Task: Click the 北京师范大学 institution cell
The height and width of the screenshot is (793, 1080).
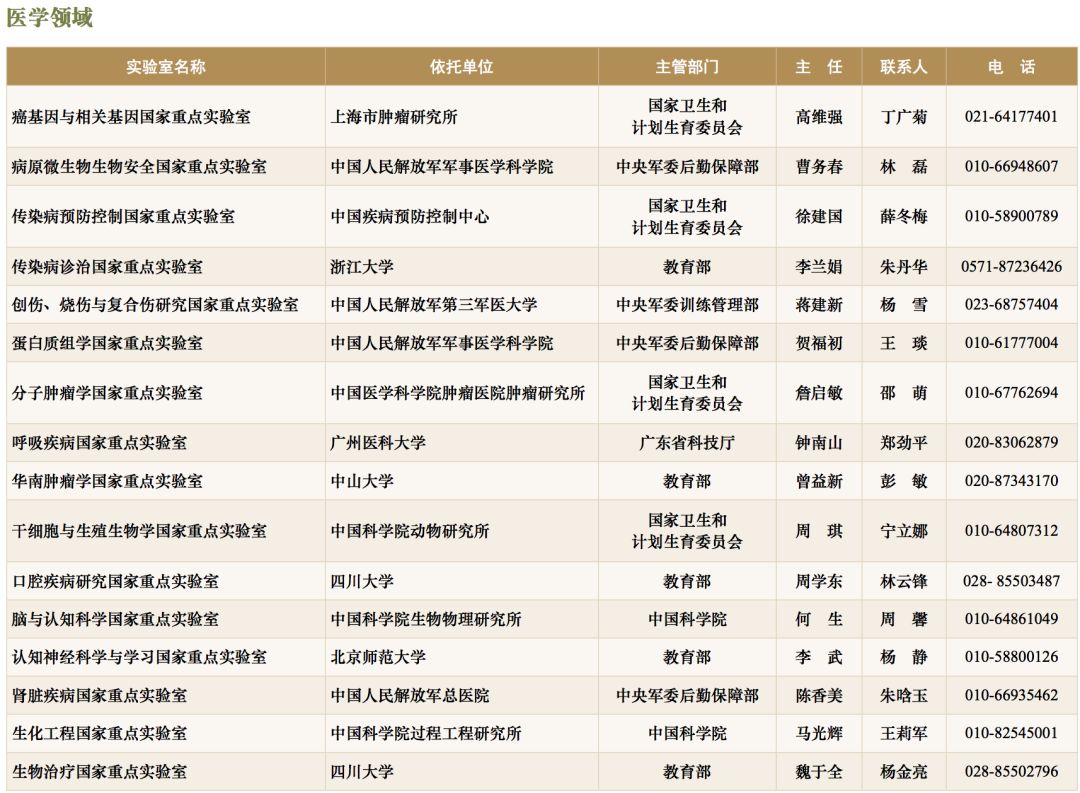Action: coord(378,657)
